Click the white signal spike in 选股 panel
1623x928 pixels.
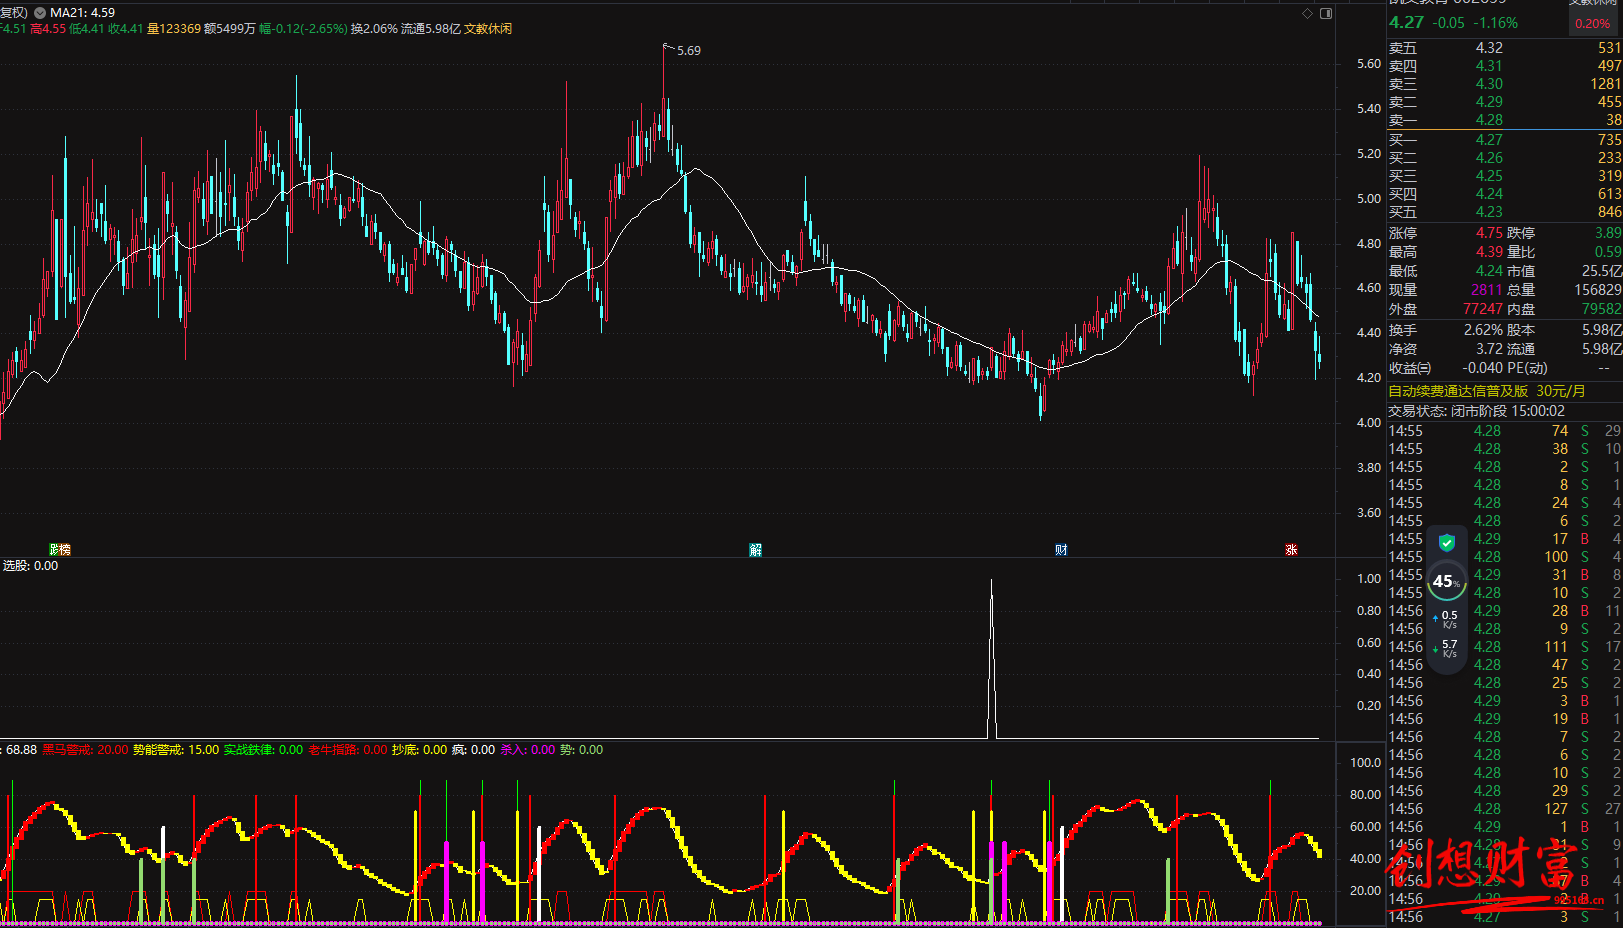tap(992, 658)
